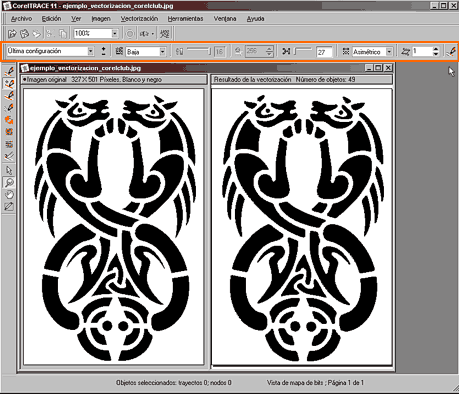Click the node reduction slider

click(x=303, y=51)
